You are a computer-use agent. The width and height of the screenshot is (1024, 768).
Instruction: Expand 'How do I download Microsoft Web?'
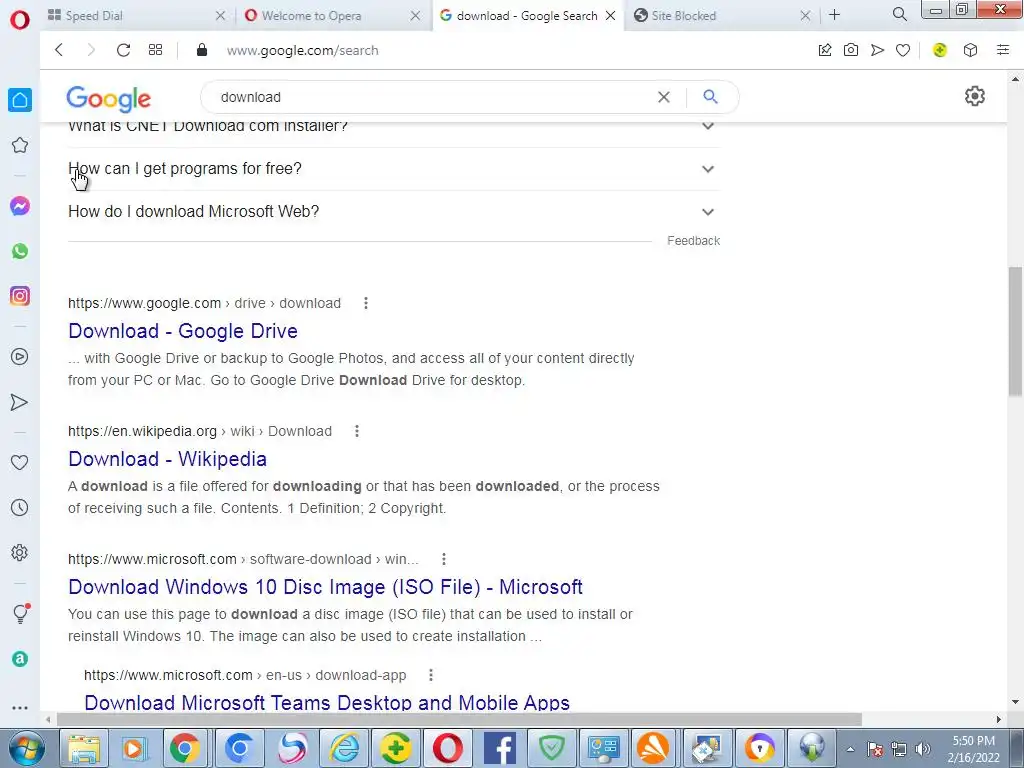pos(394,212)
